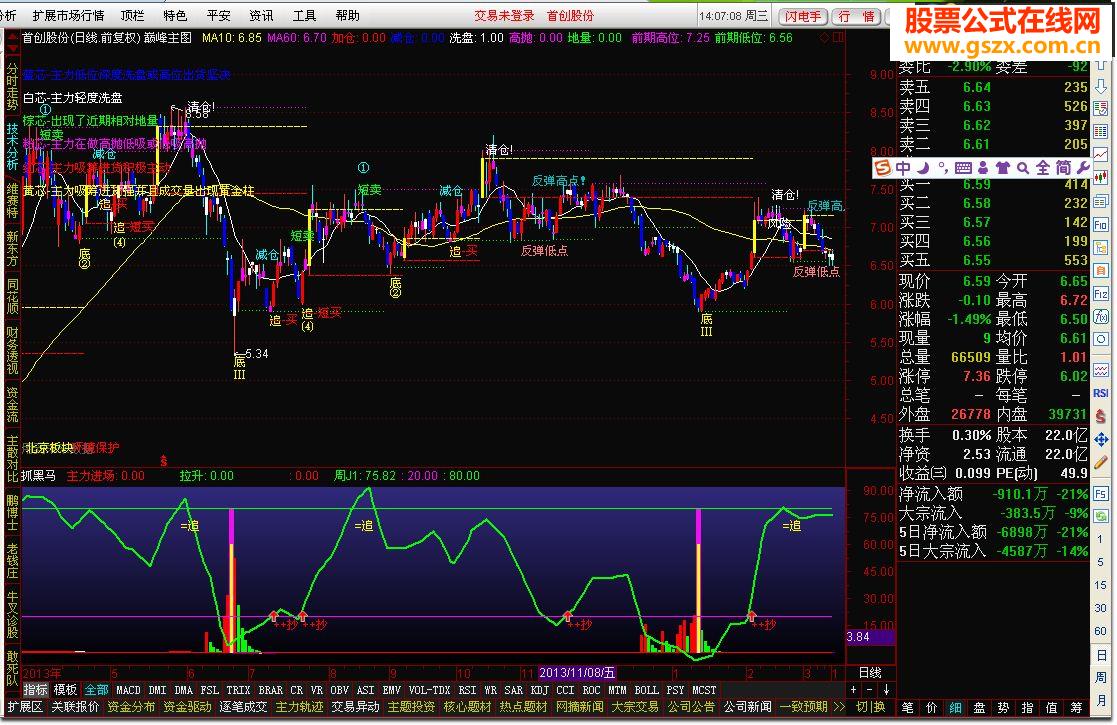Open the 工具 menu
Image resolution: width=1117 pixels, height=725 pixels.
pyautogui.click(x=304, y=15)
